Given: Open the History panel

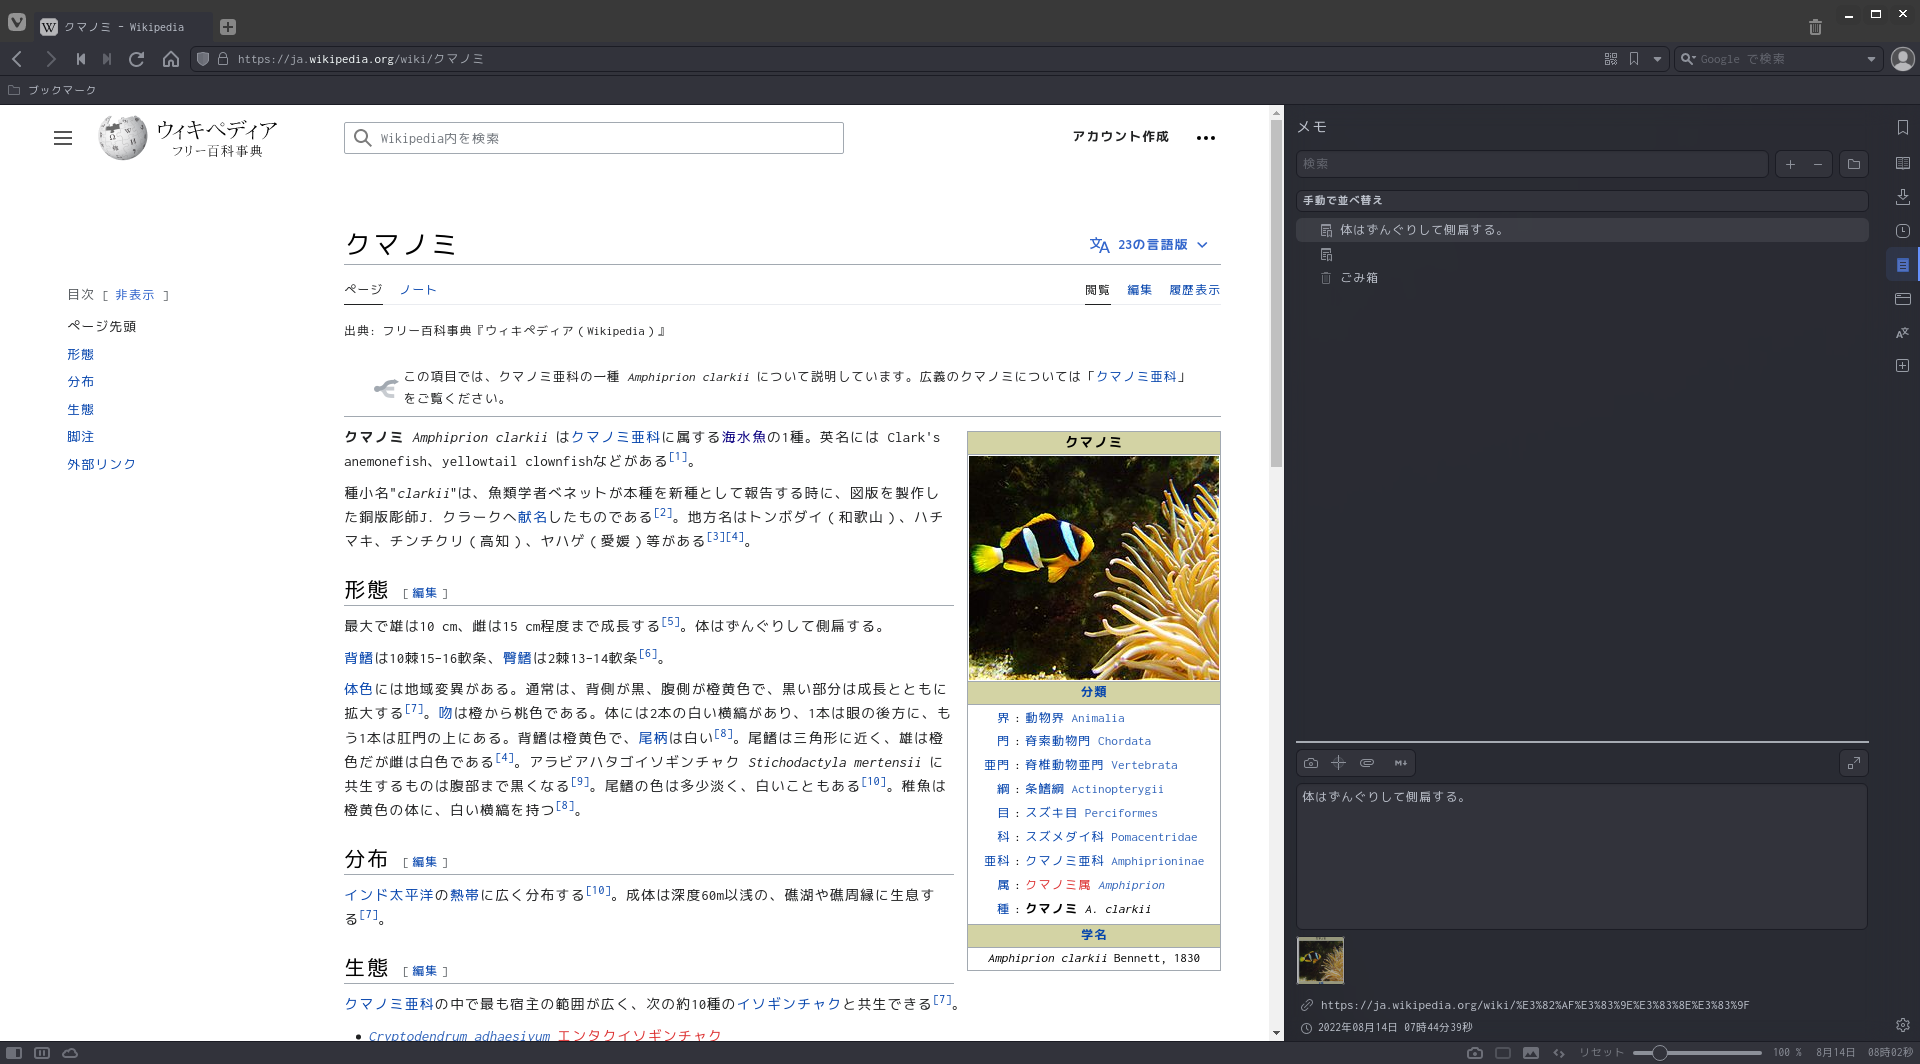Looking at the screenshot, I should [1903, 230].
